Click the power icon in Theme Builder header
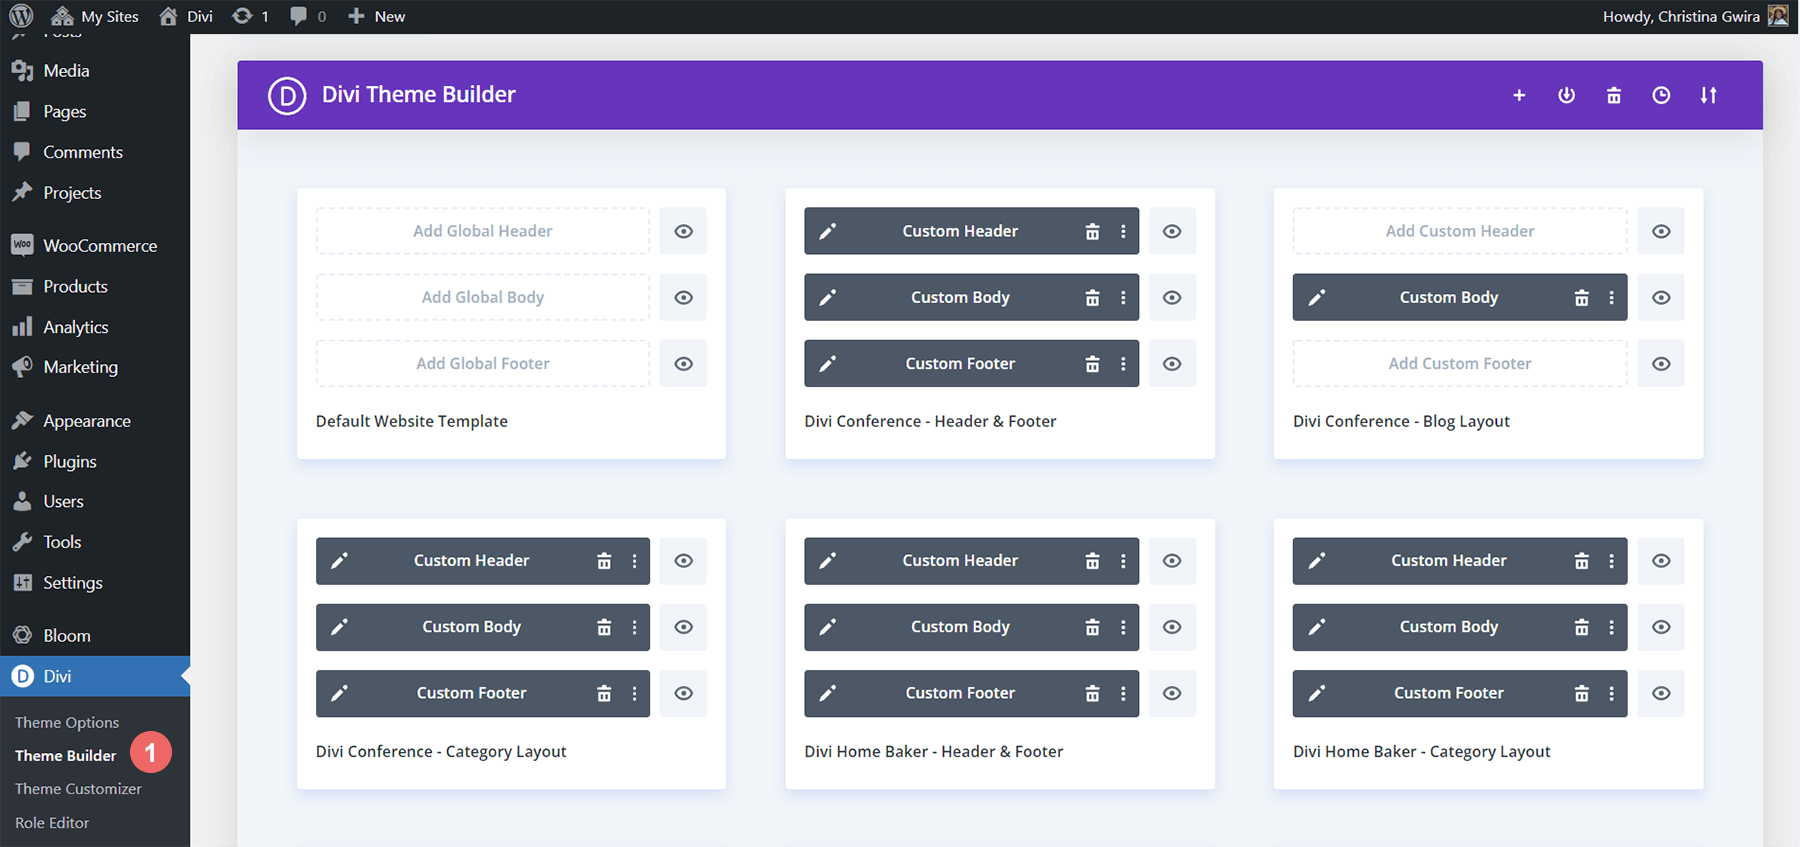 [1567, 95]
